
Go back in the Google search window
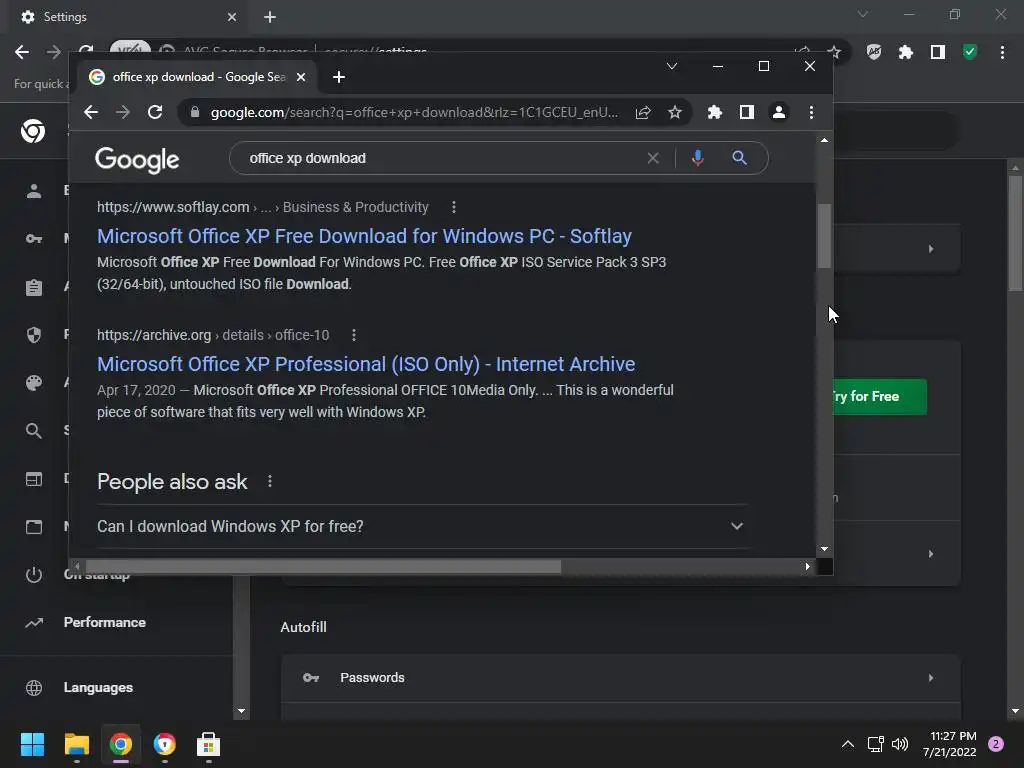click(91, 112)
